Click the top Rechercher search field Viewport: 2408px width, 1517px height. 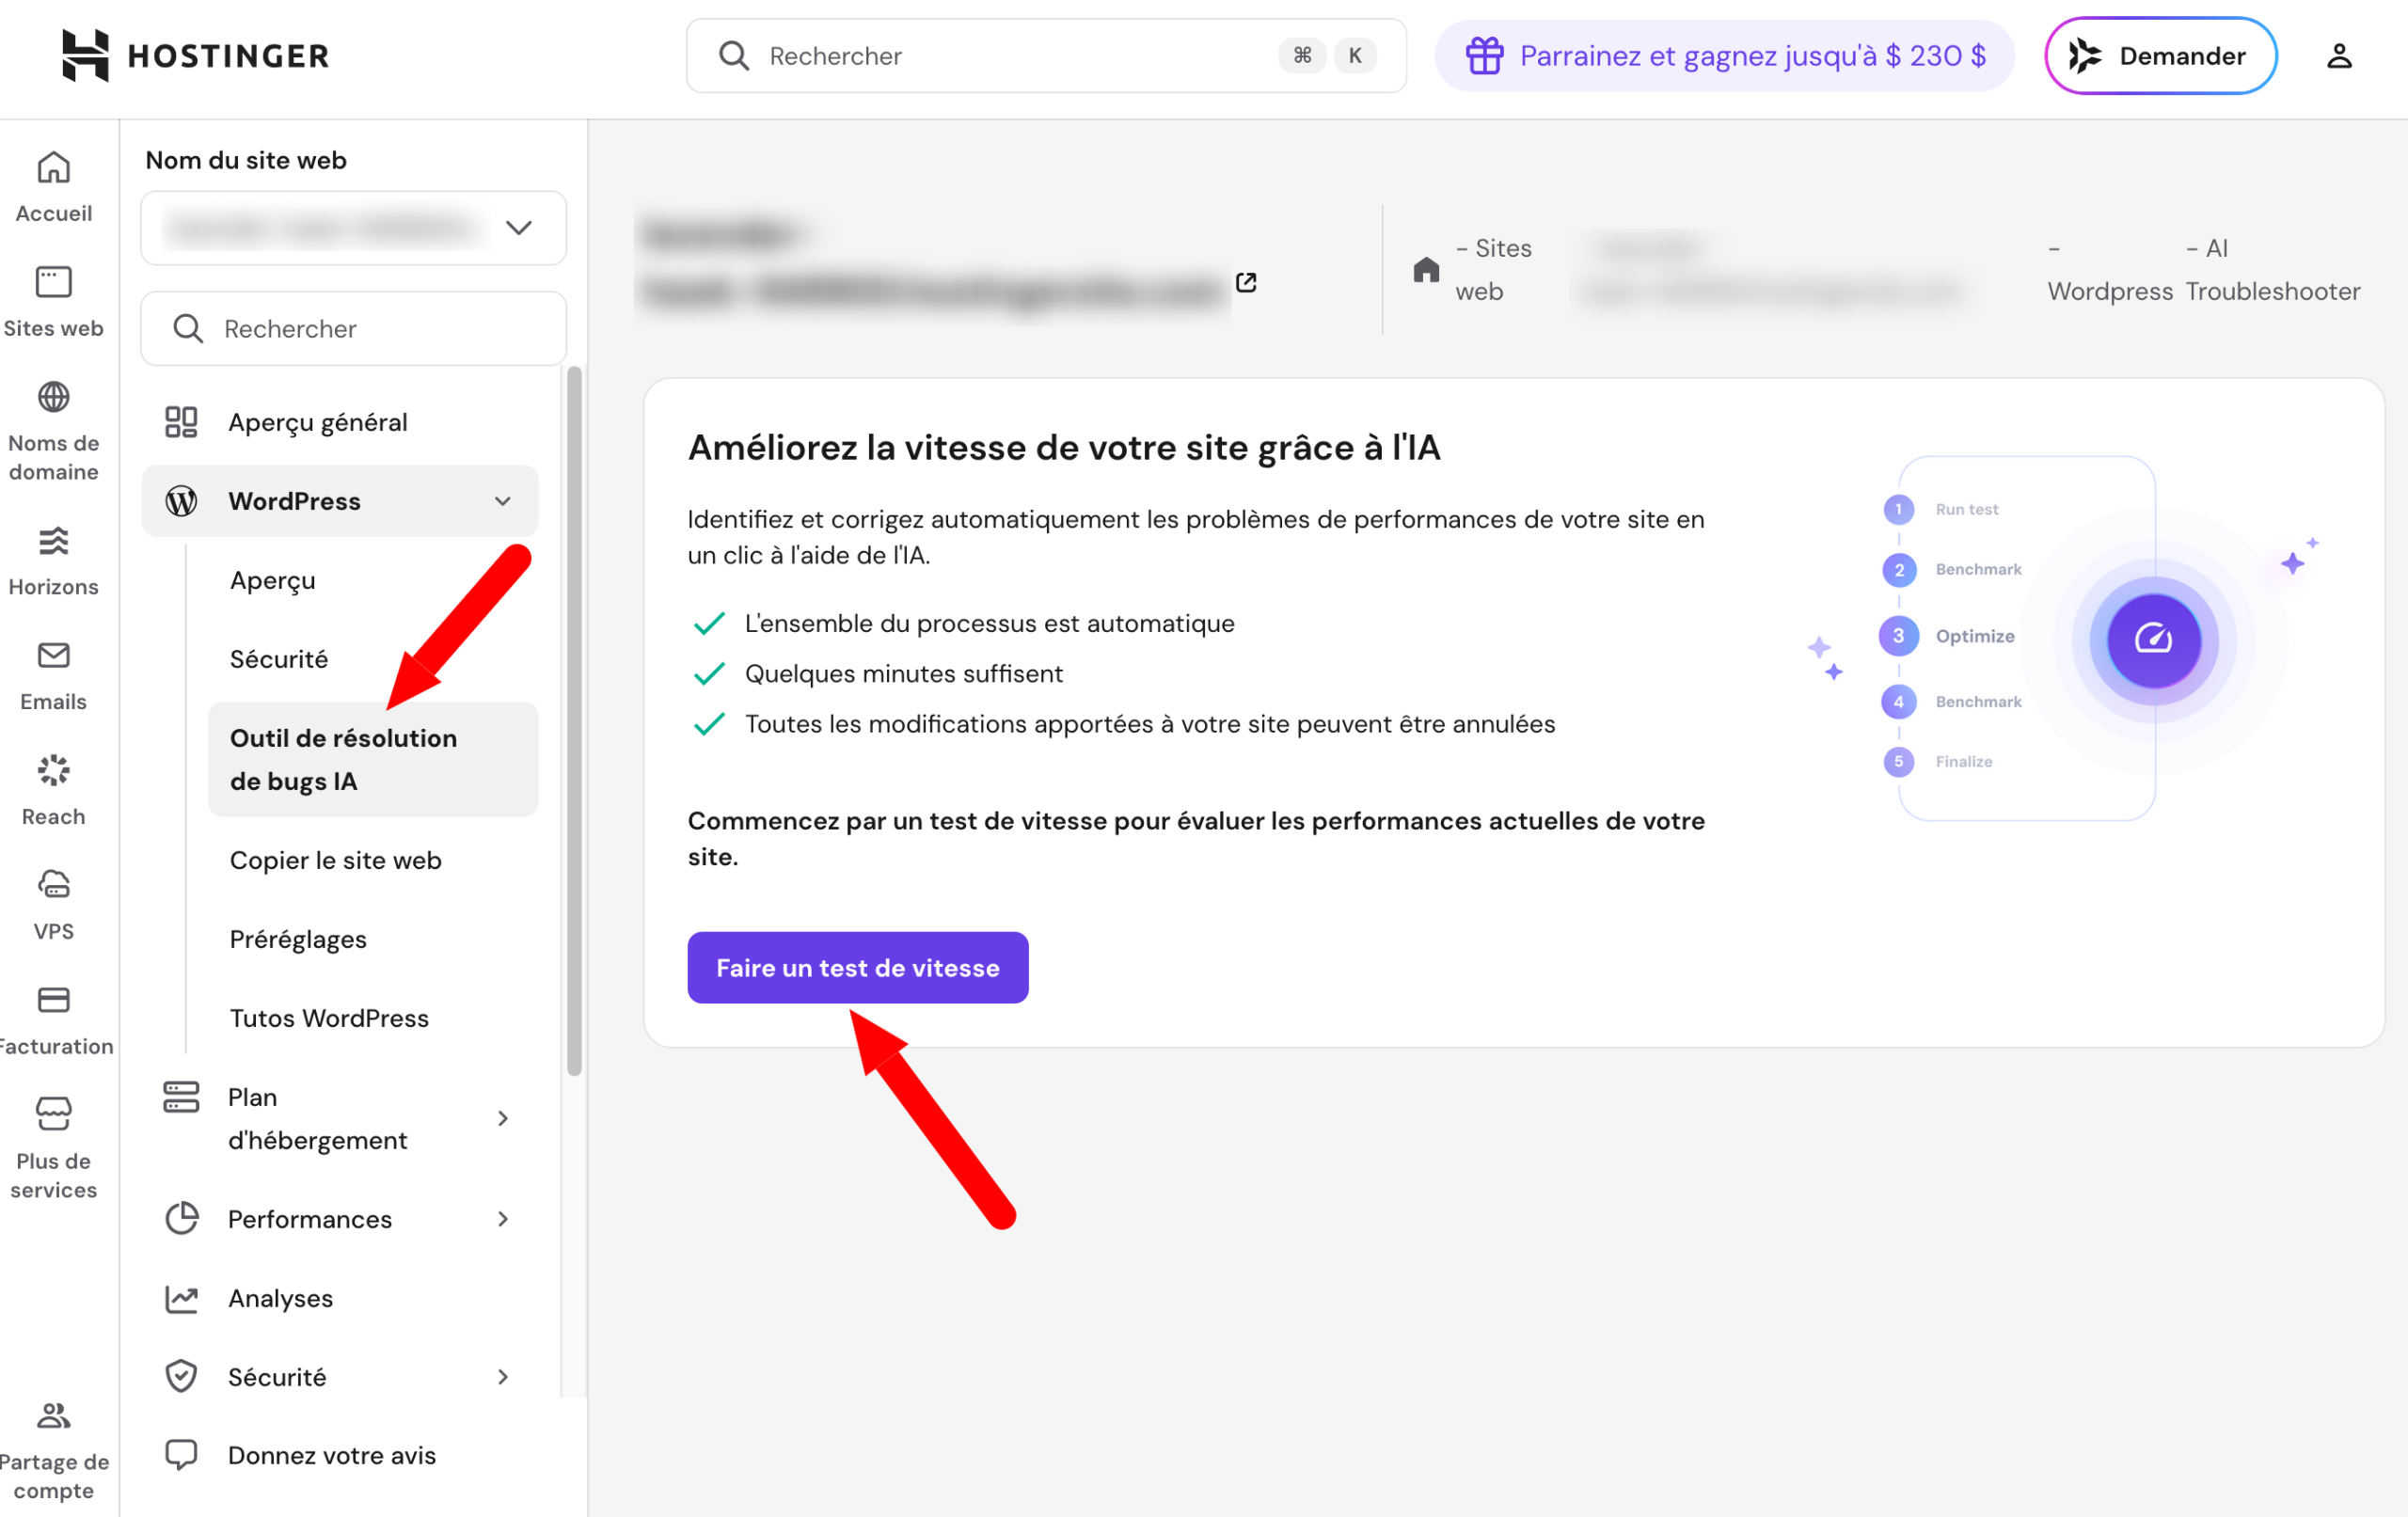(1046, 56)
